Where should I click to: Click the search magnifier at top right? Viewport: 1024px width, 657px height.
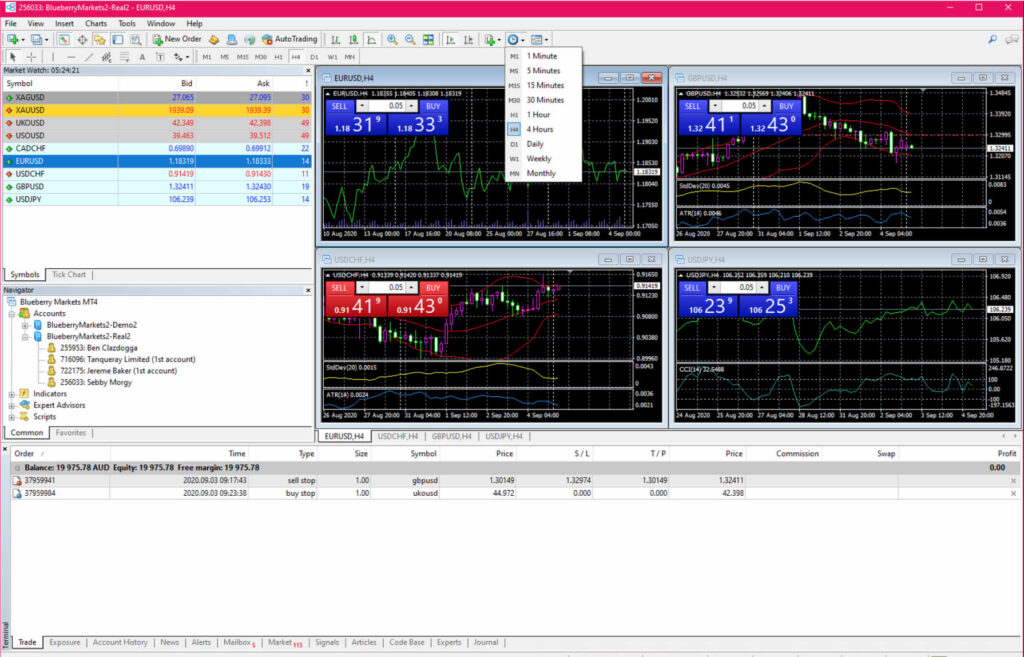(992, 39)
